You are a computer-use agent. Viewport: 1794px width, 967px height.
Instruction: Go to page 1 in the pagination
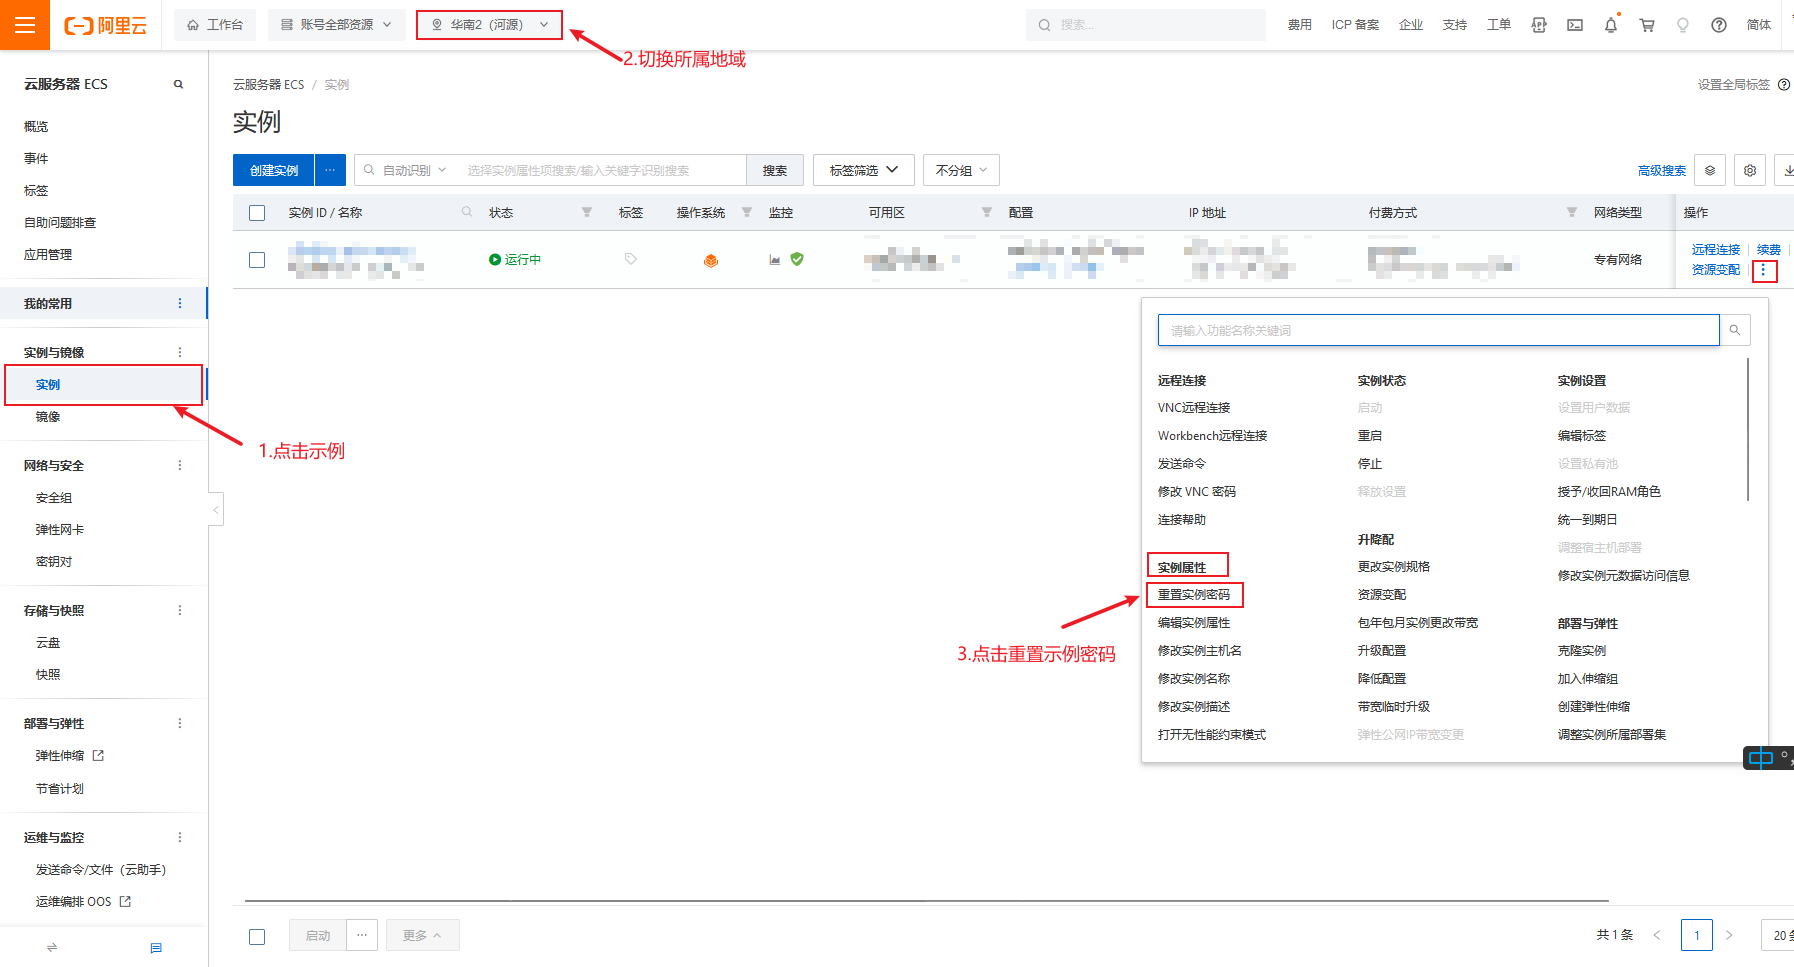[1697, 935]
